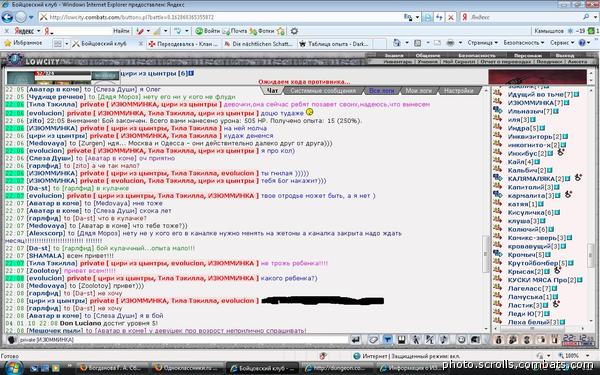Click the browser Back arrow button
This screenshot has width=600, height=375.
tap(7, 17)
